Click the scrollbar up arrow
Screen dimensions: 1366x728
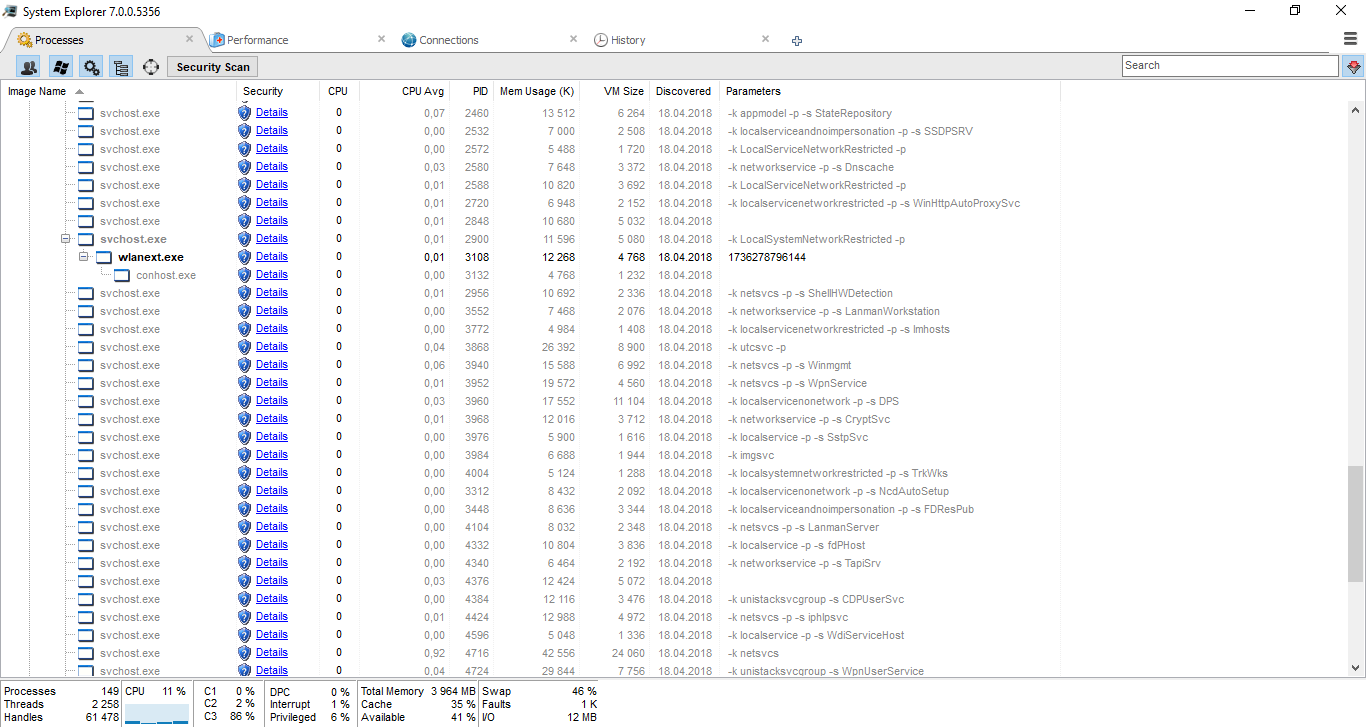point(1355,111)
